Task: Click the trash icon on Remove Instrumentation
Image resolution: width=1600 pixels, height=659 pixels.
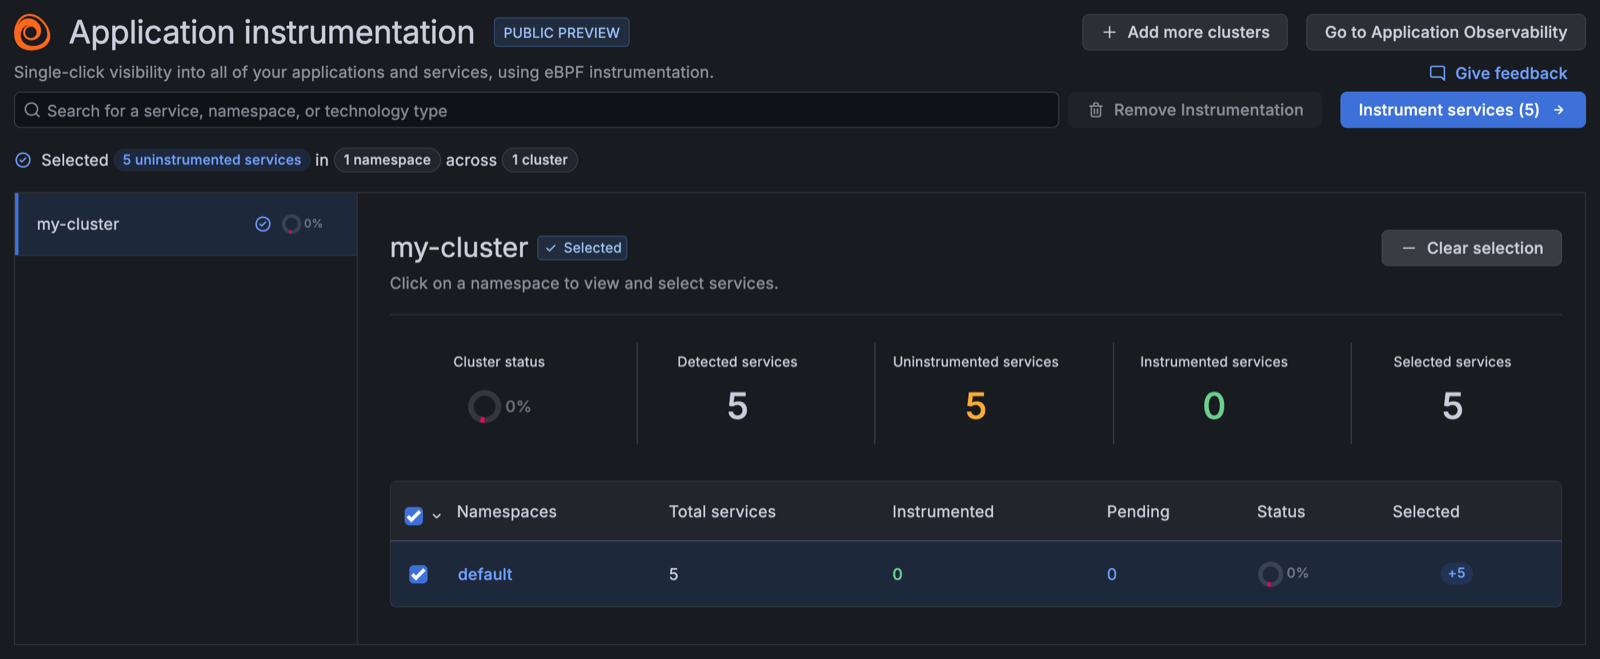Action: tap(1096, 110)
